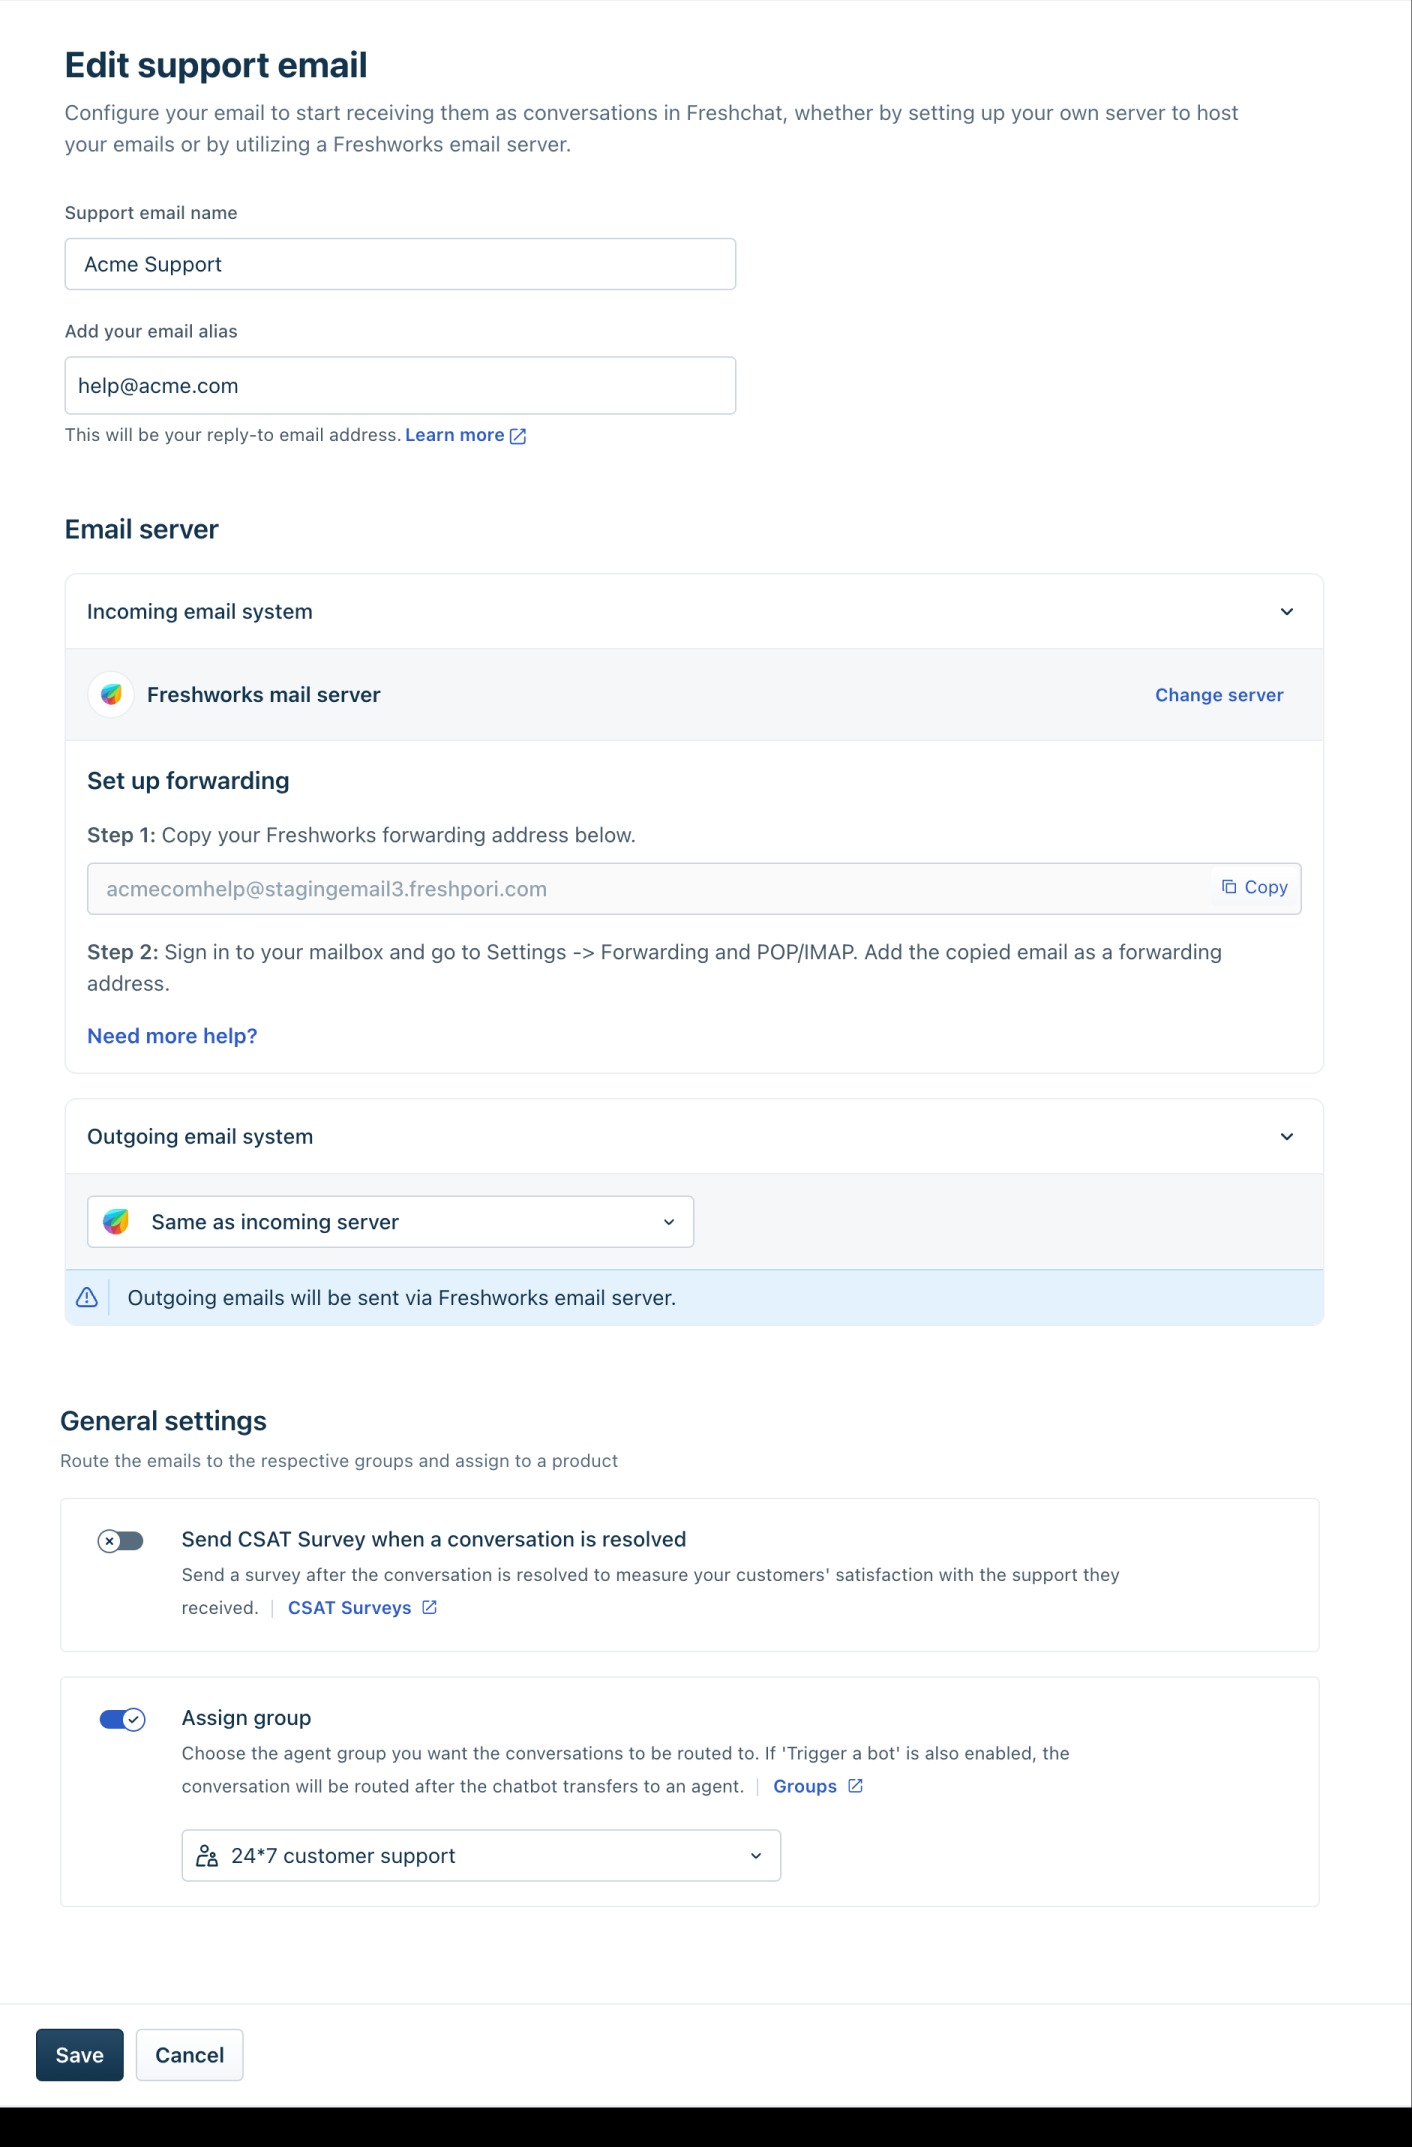Open the Need more help? link
This screenshot has height=2147, width=1412.
click(172, 1036)
